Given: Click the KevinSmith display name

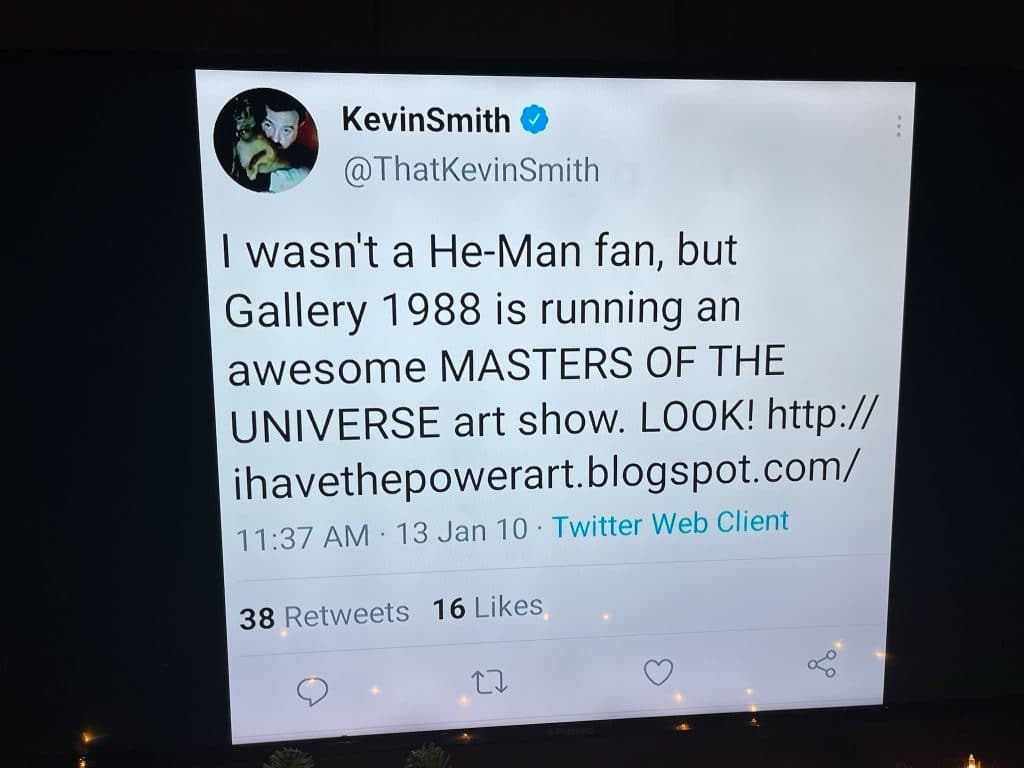Looking at the screenshot, I should click(426, 120).
